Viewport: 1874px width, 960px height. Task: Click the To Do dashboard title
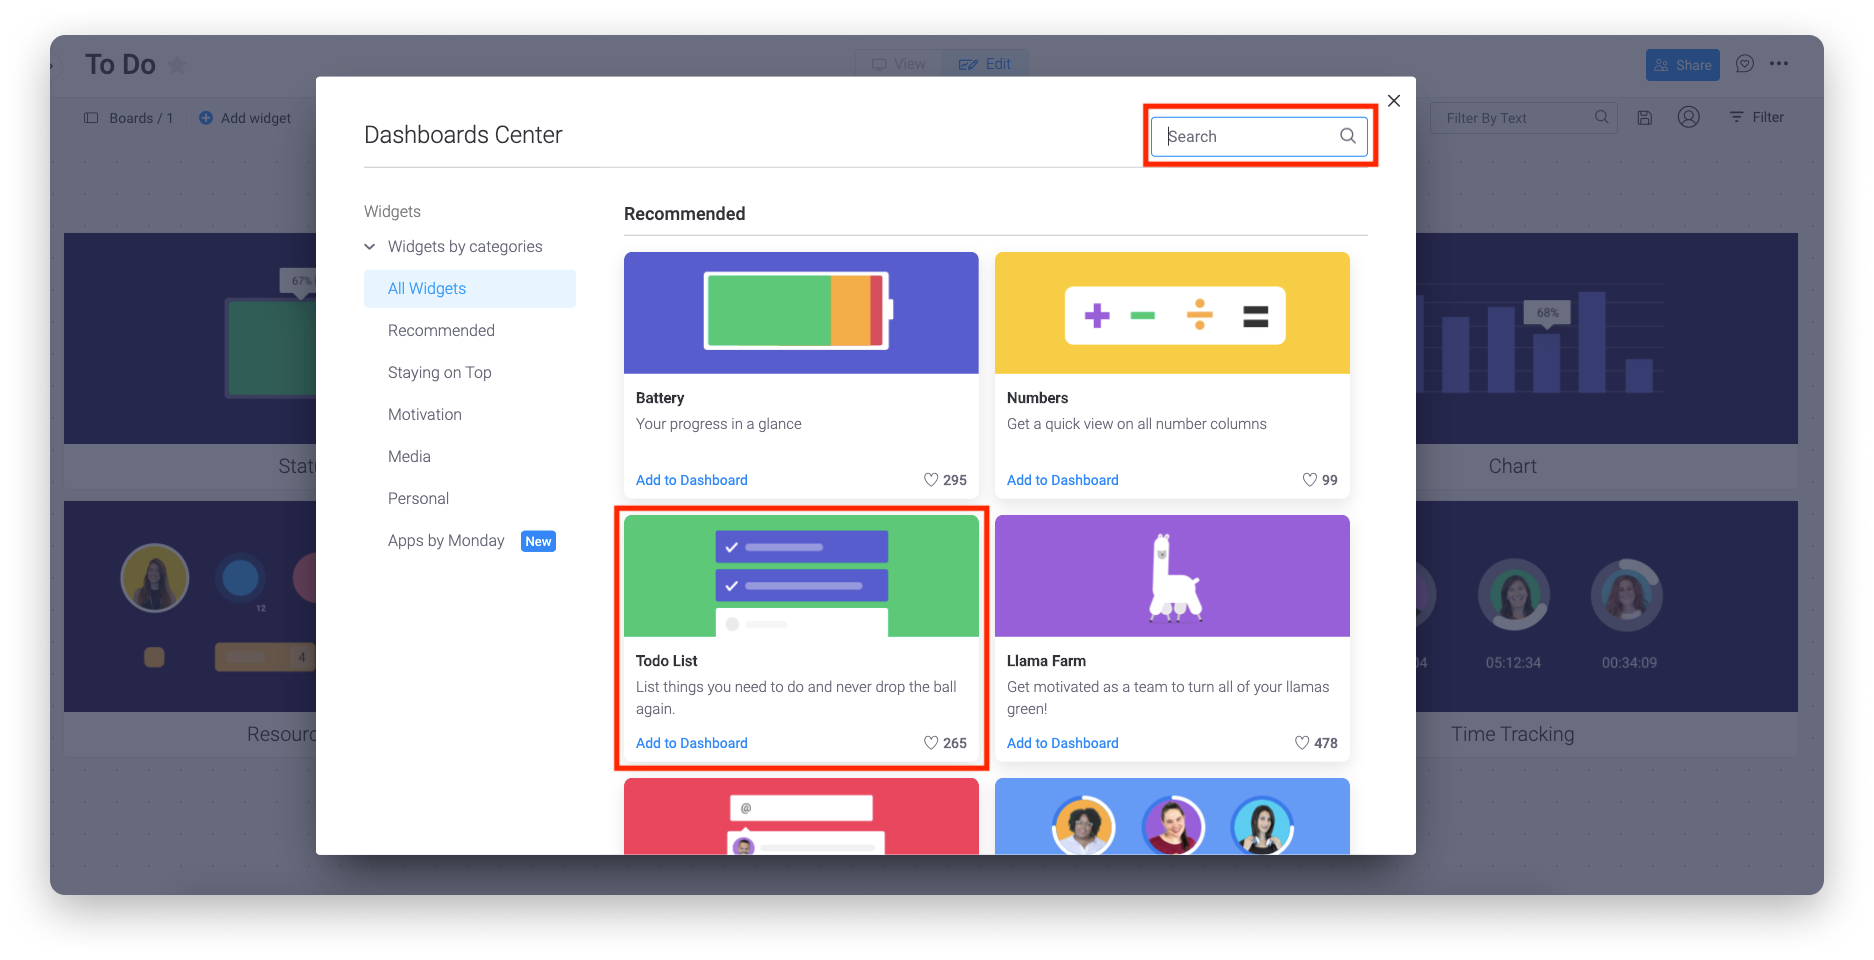point(120,65)
